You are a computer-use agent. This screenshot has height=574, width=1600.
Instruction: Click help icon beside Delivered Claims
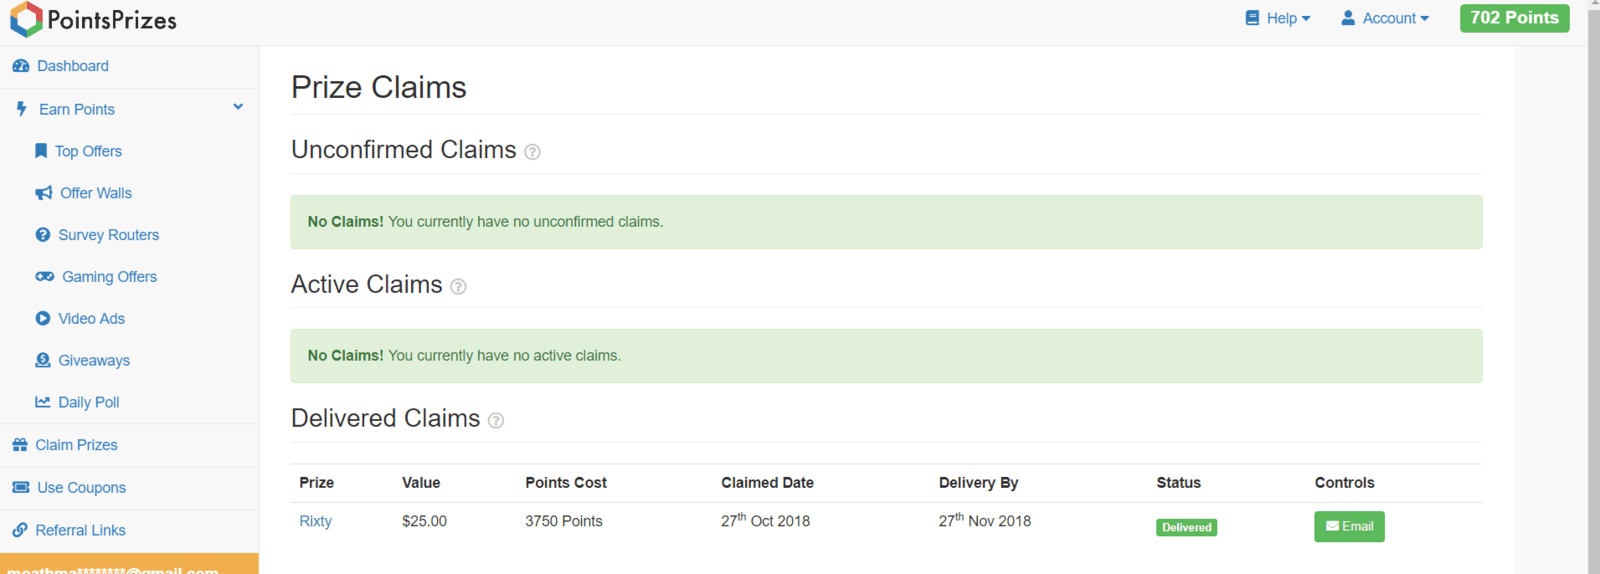[x=496, y=421]
